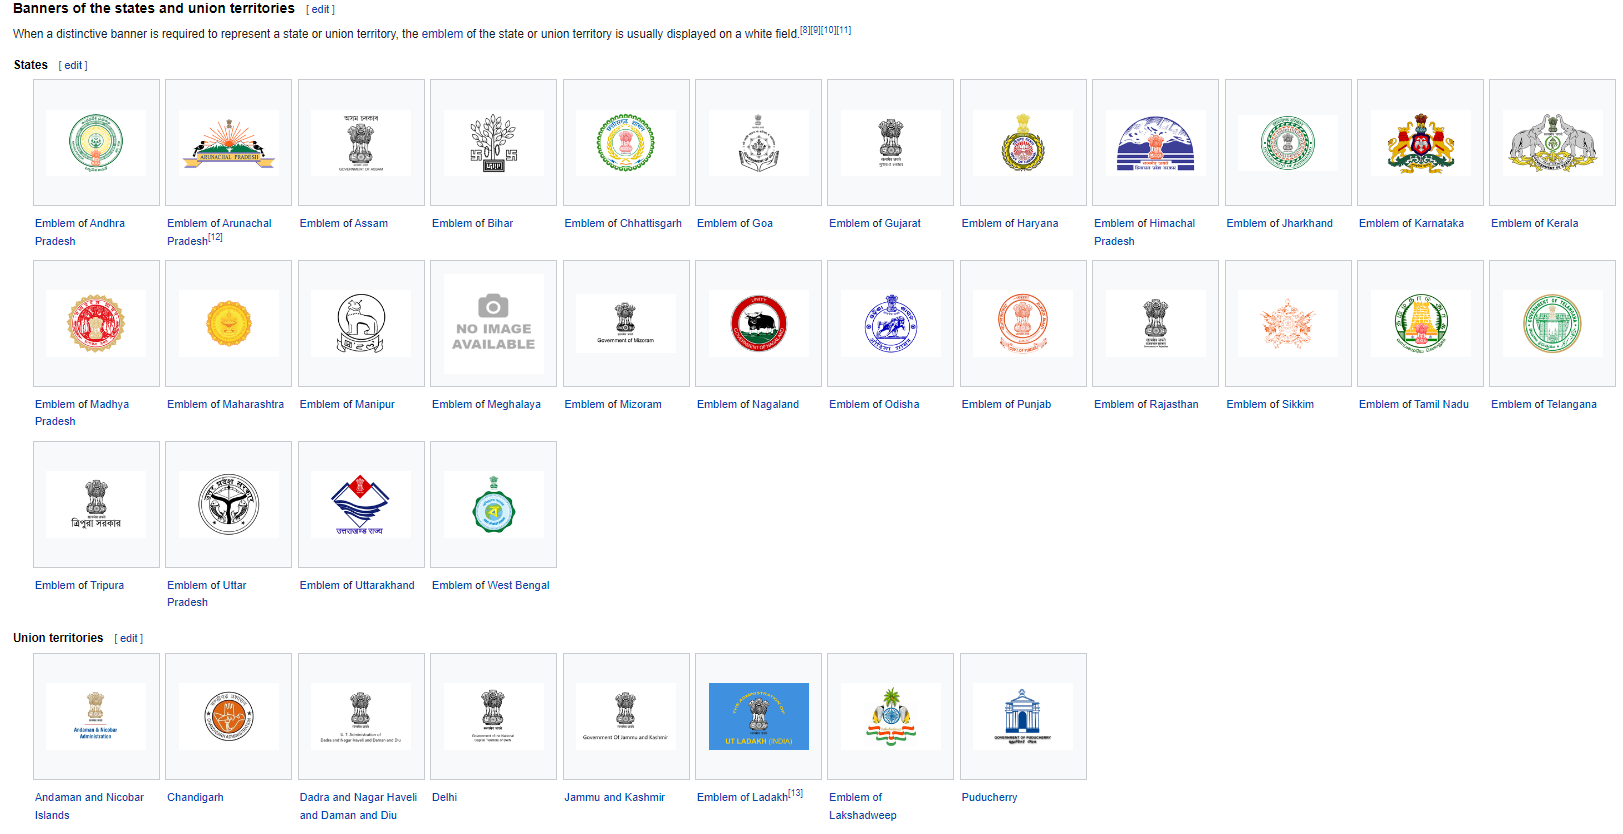This screenshot has height=834, width=1623.
Task: View the Sikkim emblem image
Action: coord(1288,324)
